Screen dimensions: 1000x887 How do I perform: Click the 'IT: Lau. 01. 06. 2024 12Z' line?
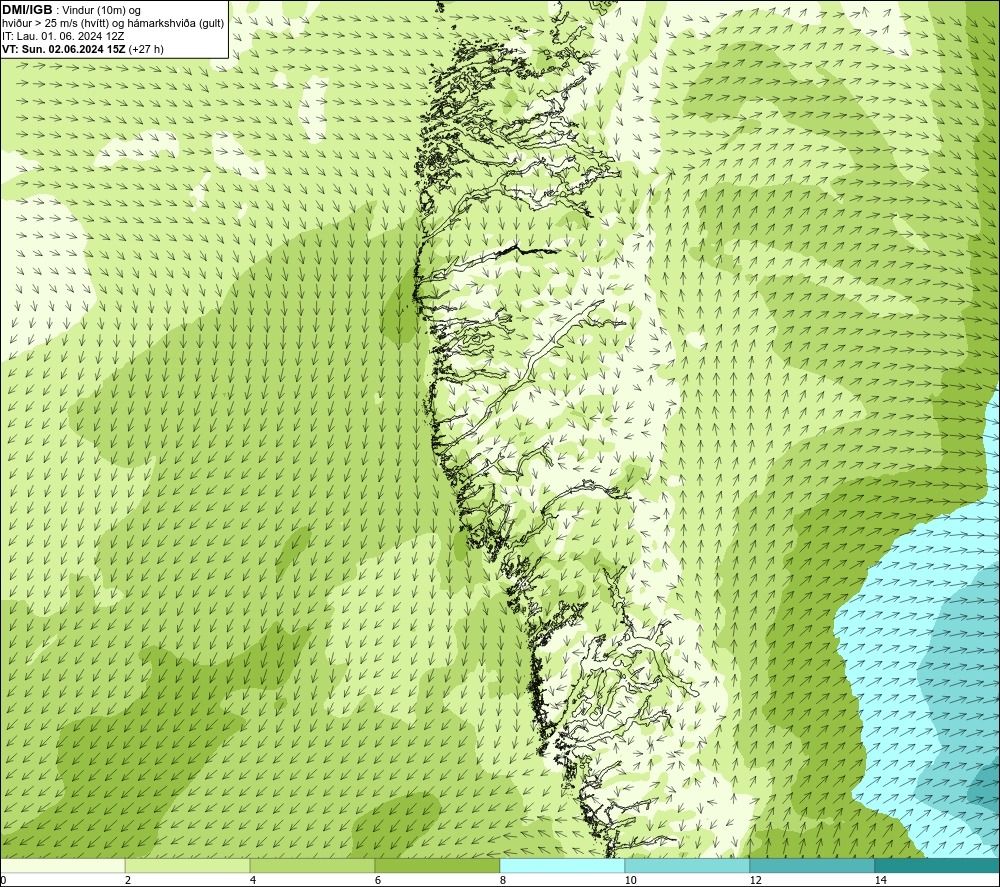tap(63, 36)
